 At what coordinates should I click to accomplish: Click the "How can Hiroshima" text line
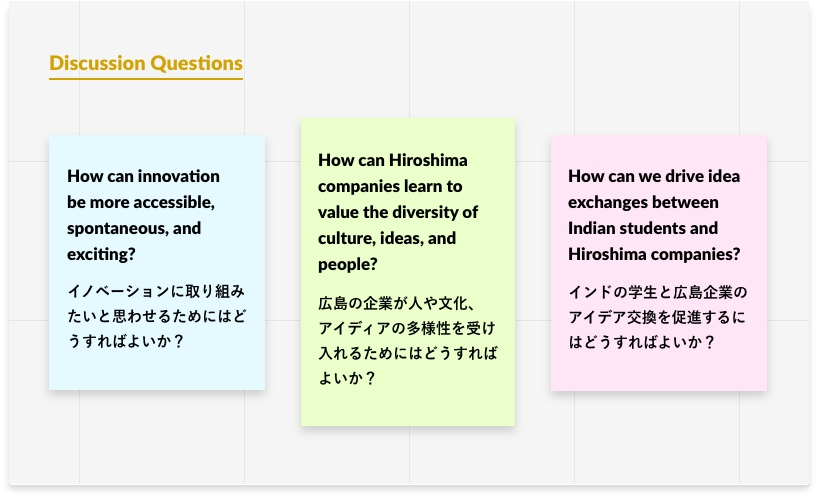(392, 160)
